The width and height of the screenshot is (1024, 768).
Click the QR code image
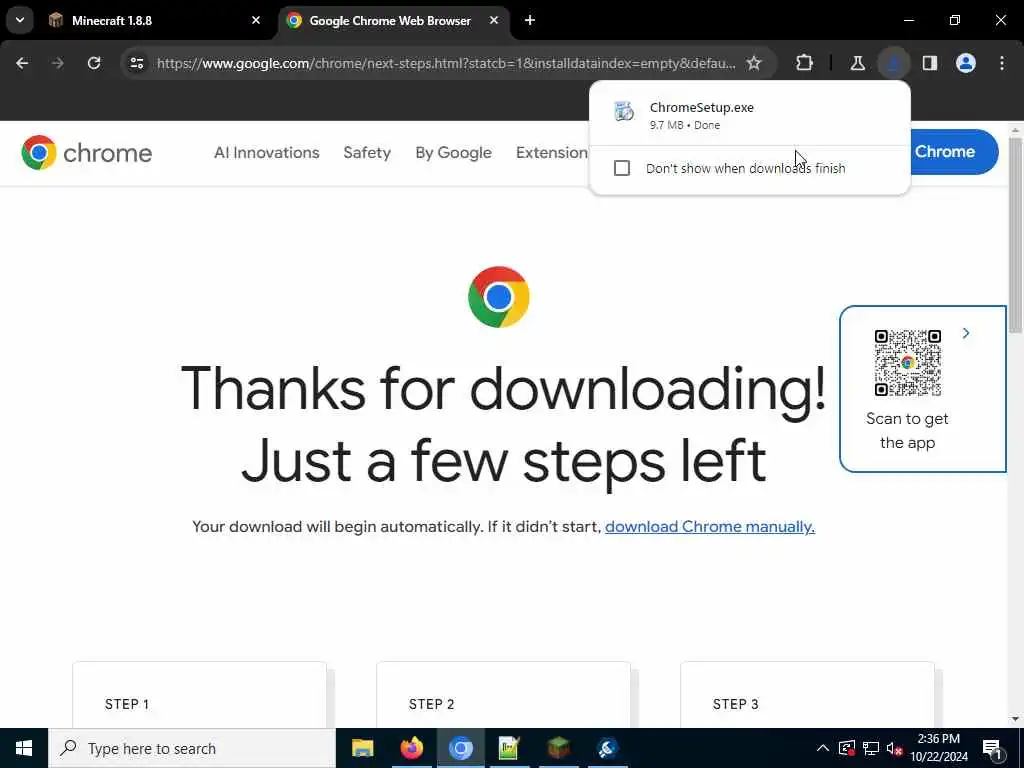pyautogui.click(x=908, y=363)
